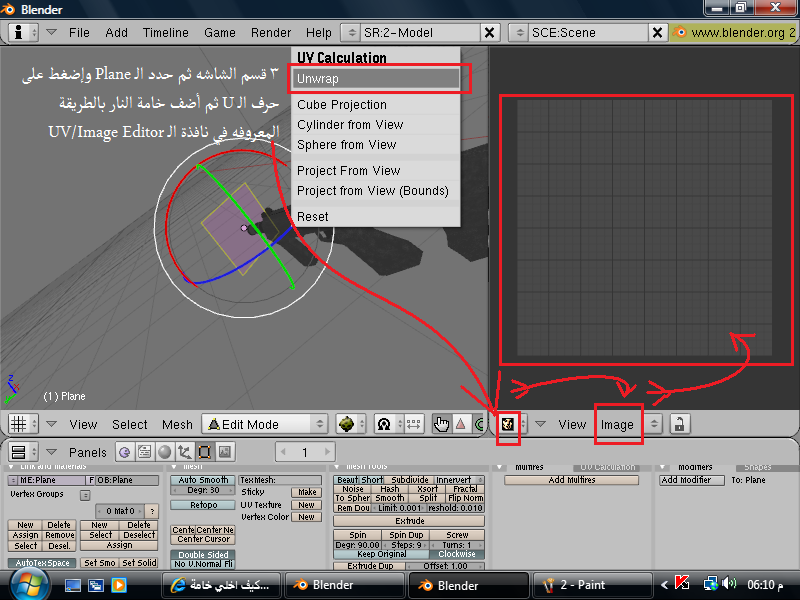Choose Unwrap from UV Calculation menu
800x600 pixels.
(375, 79)
